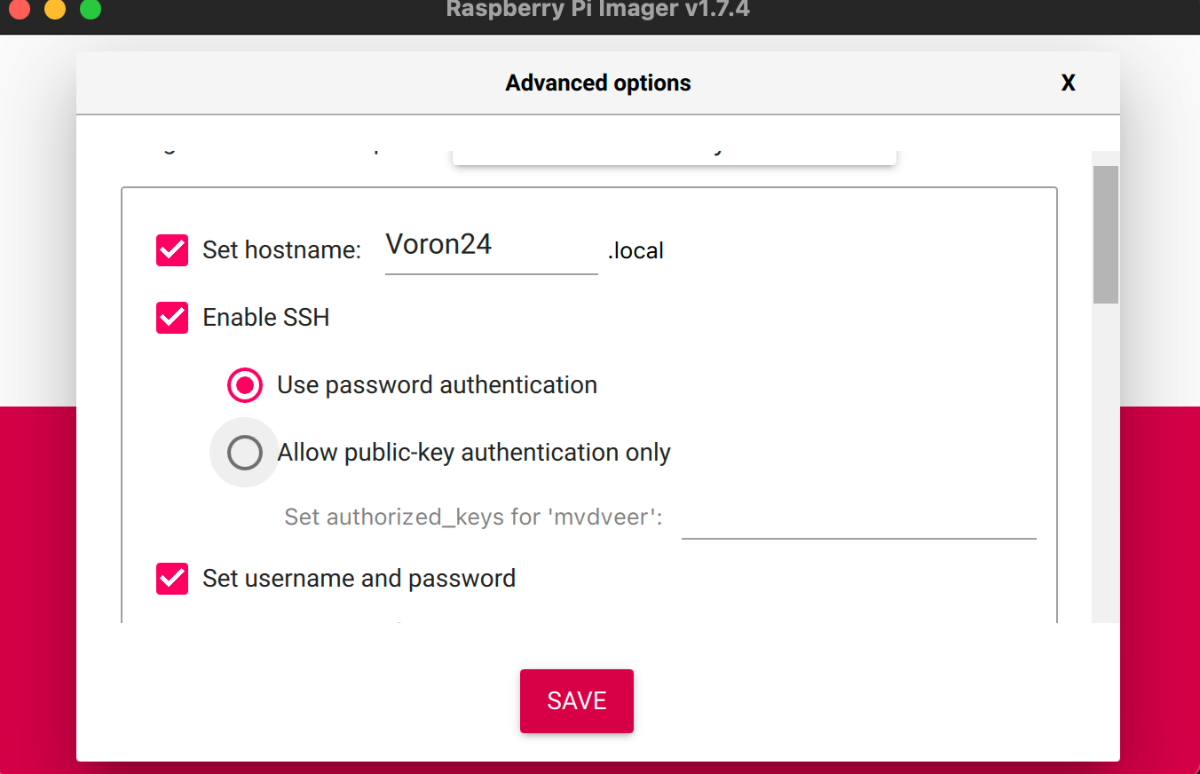Click the 'Enable SSH' label text
The image size is (1200, 774).
pos(266,317)
